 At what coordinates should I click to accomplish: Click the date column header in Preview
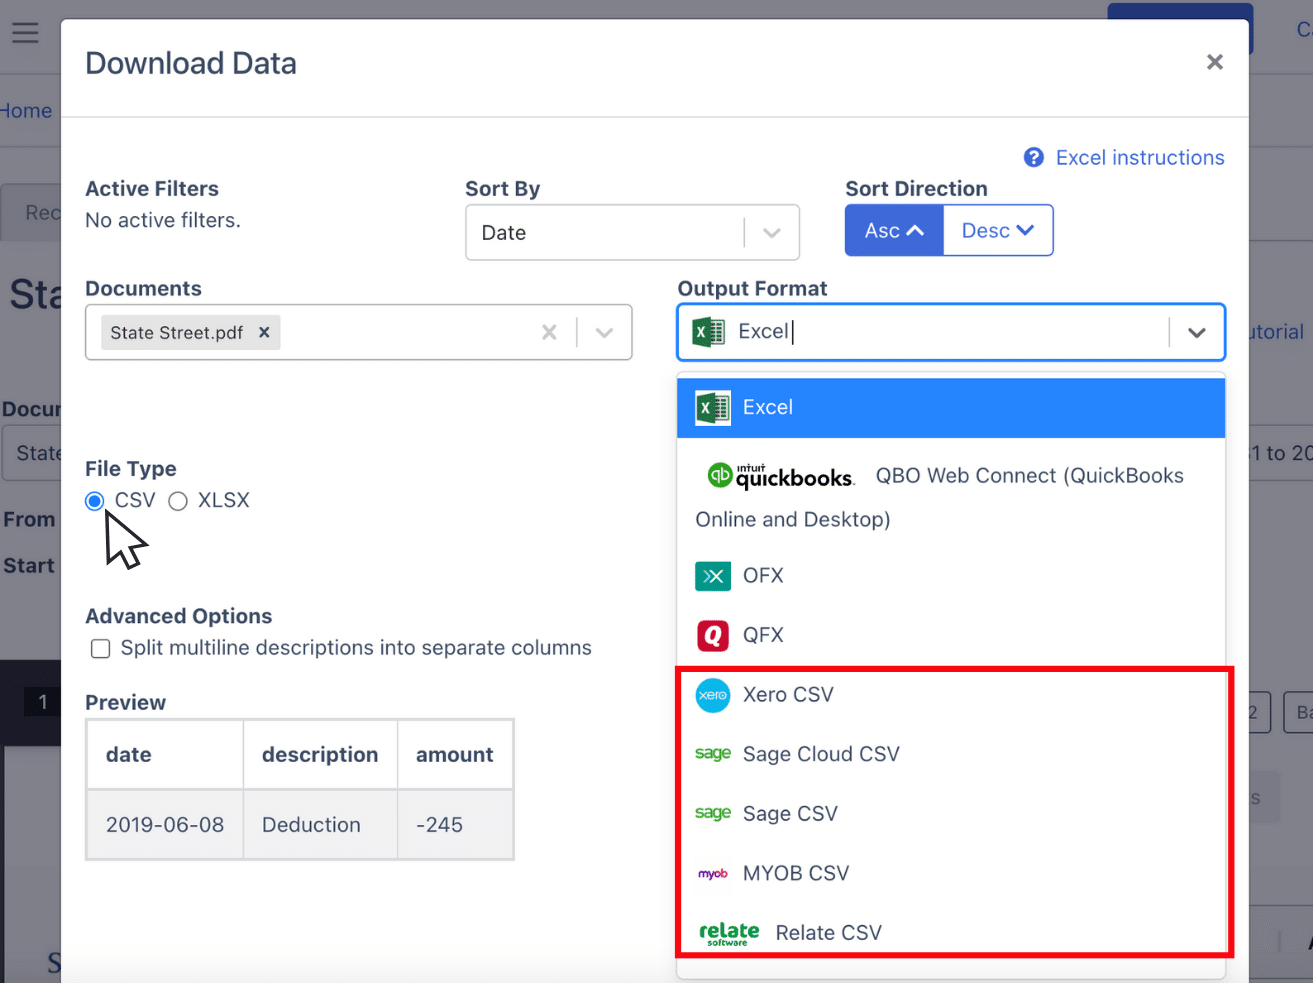pos(165,755)
